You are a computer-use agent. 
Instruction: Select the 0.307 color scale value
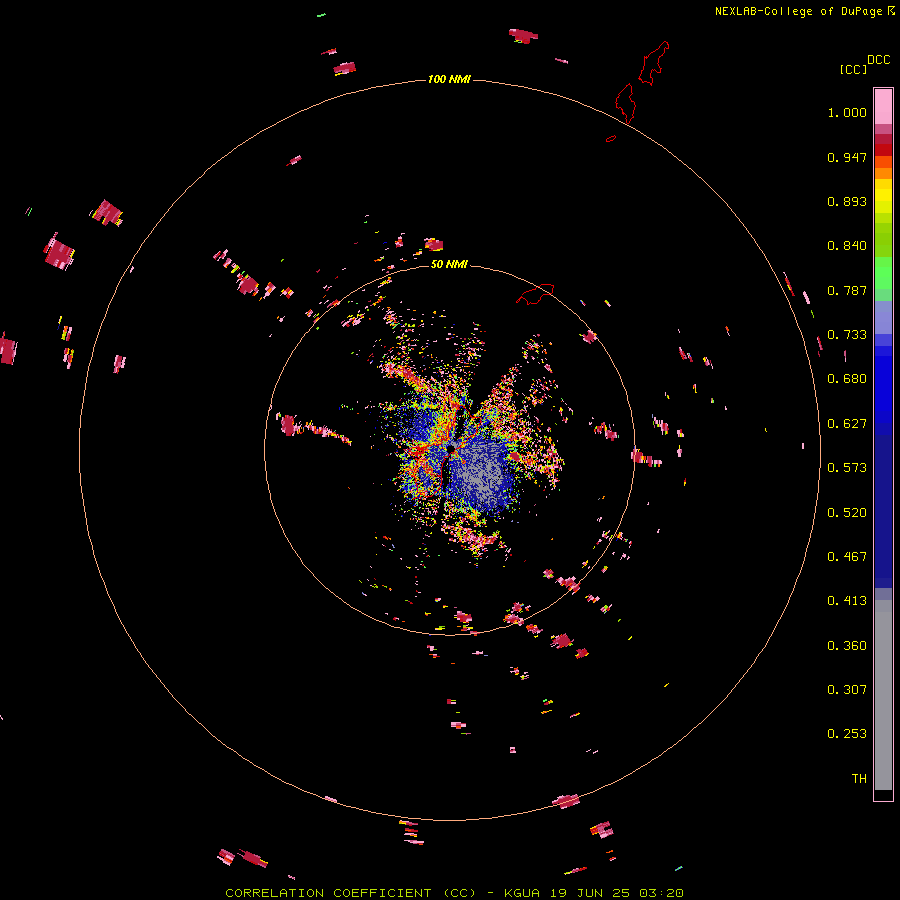tap(847, 690)
